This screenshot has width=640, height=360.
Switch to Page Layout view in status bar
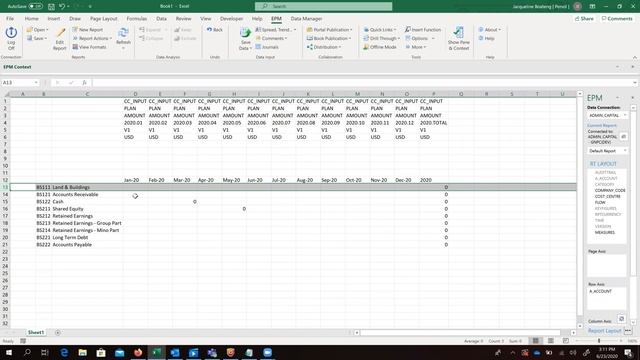pyautogui.click(x=551, y=341)
